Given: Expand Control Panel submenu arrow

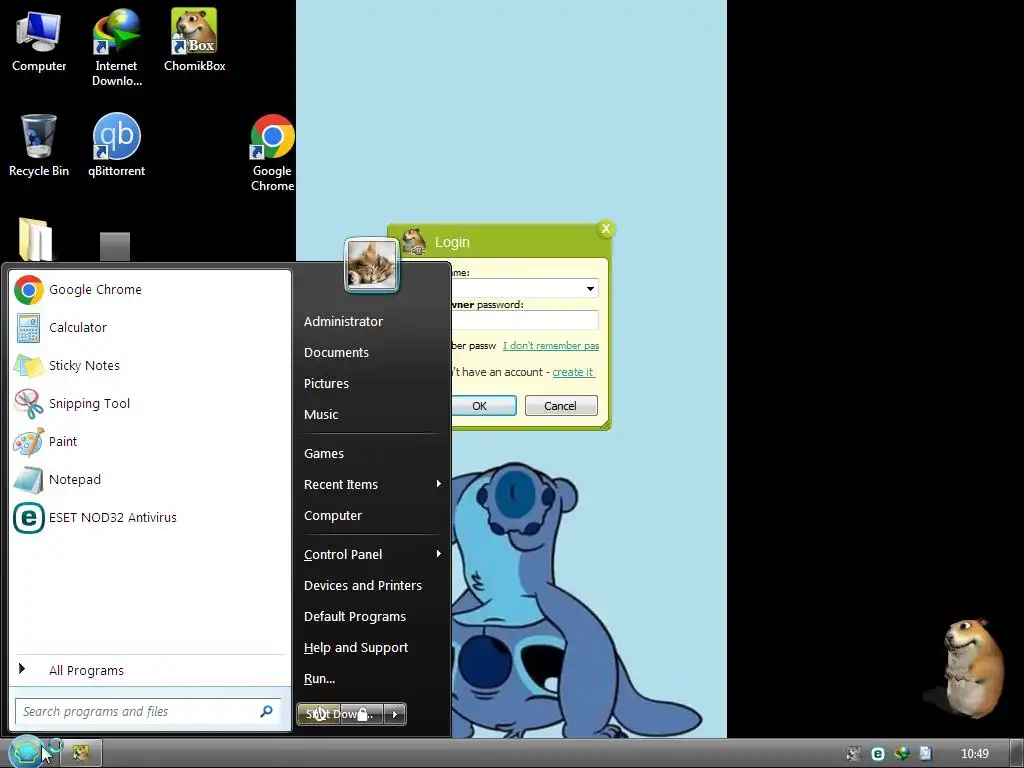Looking at the screenshot, I should 439,554.
